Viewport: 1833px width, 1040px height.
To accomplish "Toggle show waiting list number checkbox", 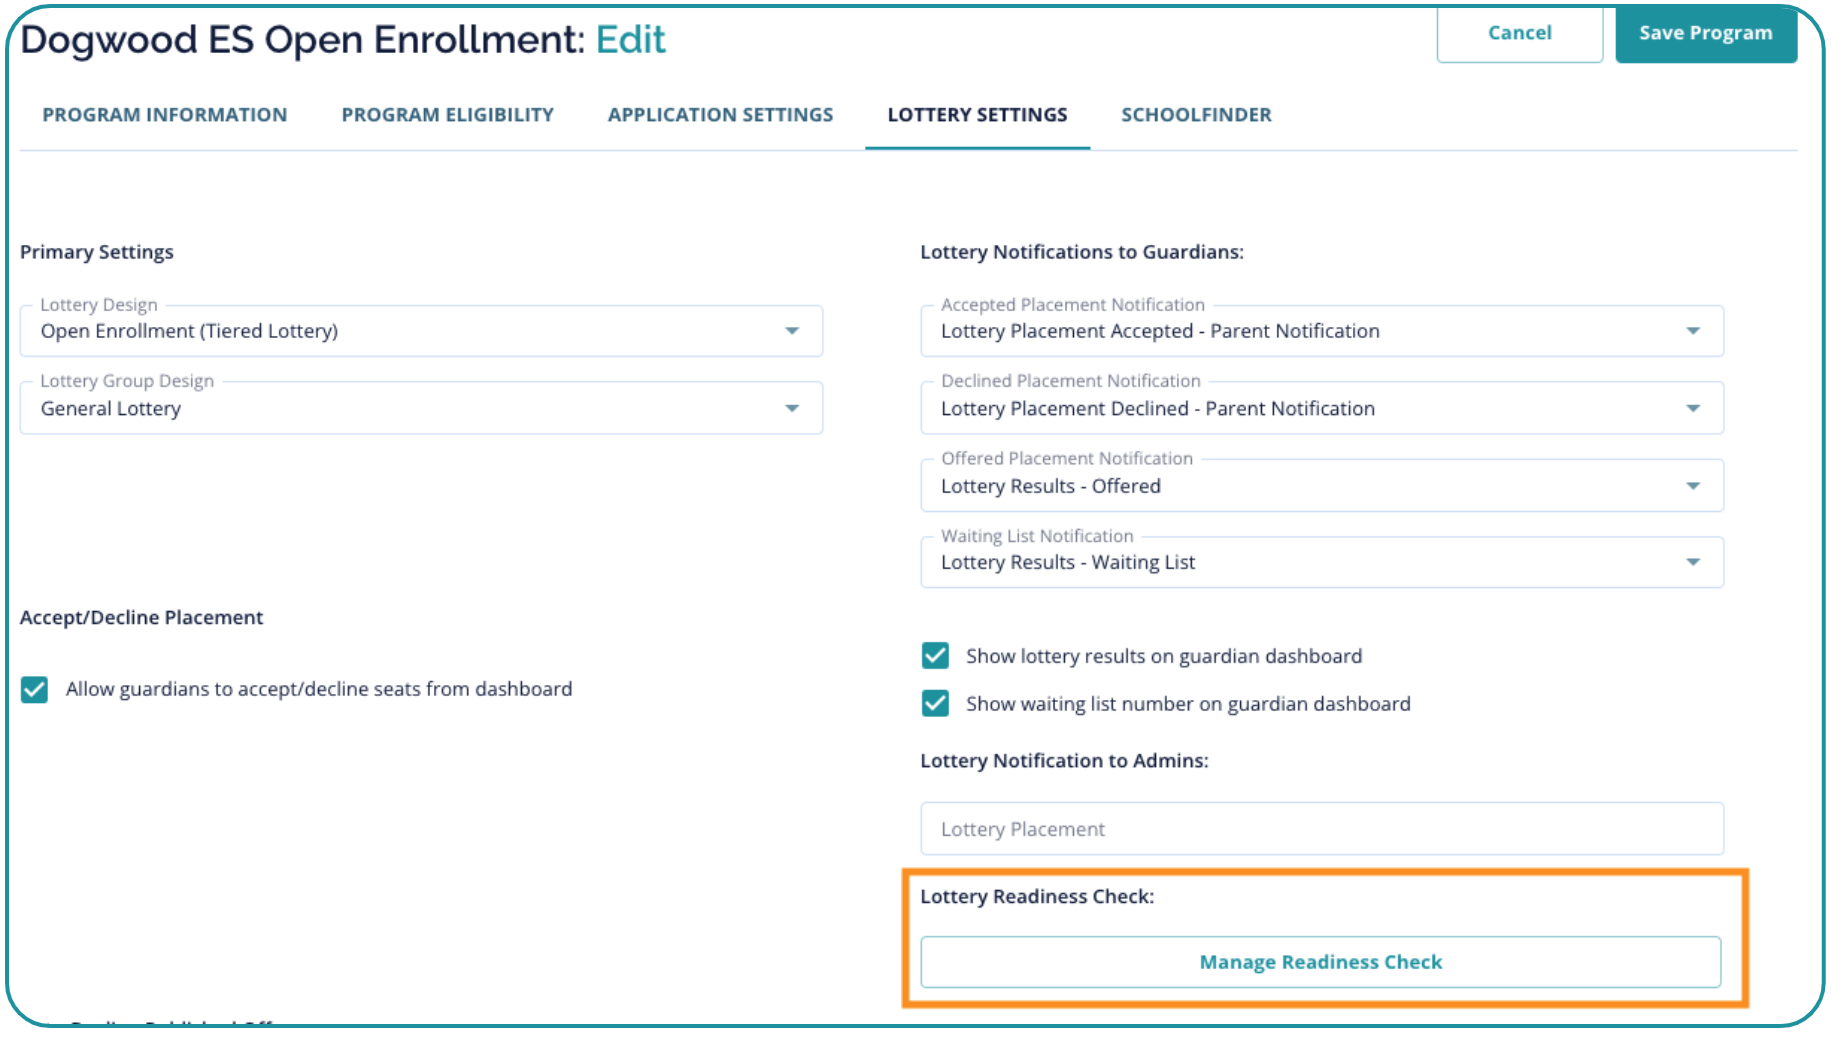I will [x=935, y=704].
